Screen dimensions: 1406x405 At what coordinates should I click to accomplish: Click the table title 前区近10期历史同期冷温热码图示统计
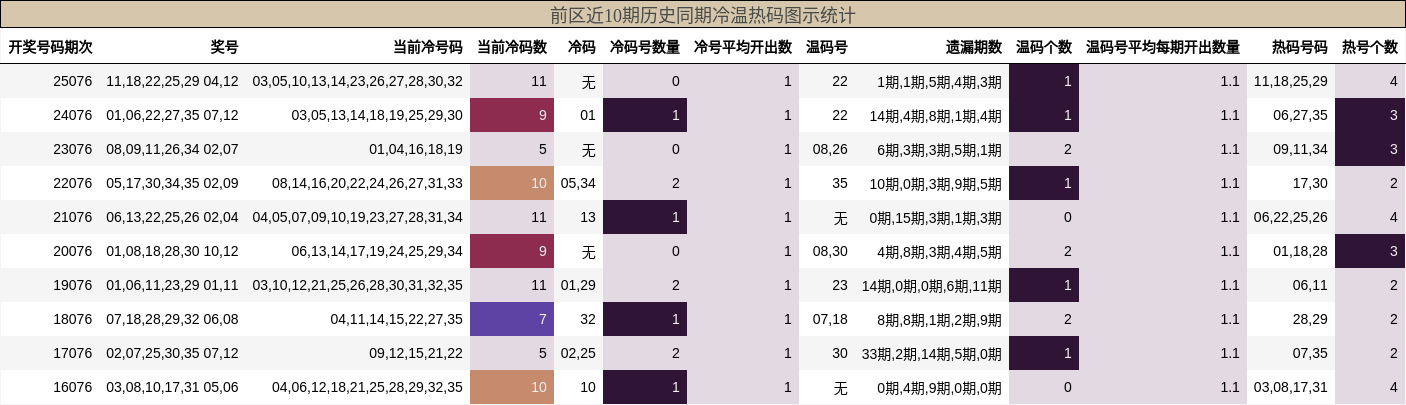pyautogui.click(x=703, y=15)
